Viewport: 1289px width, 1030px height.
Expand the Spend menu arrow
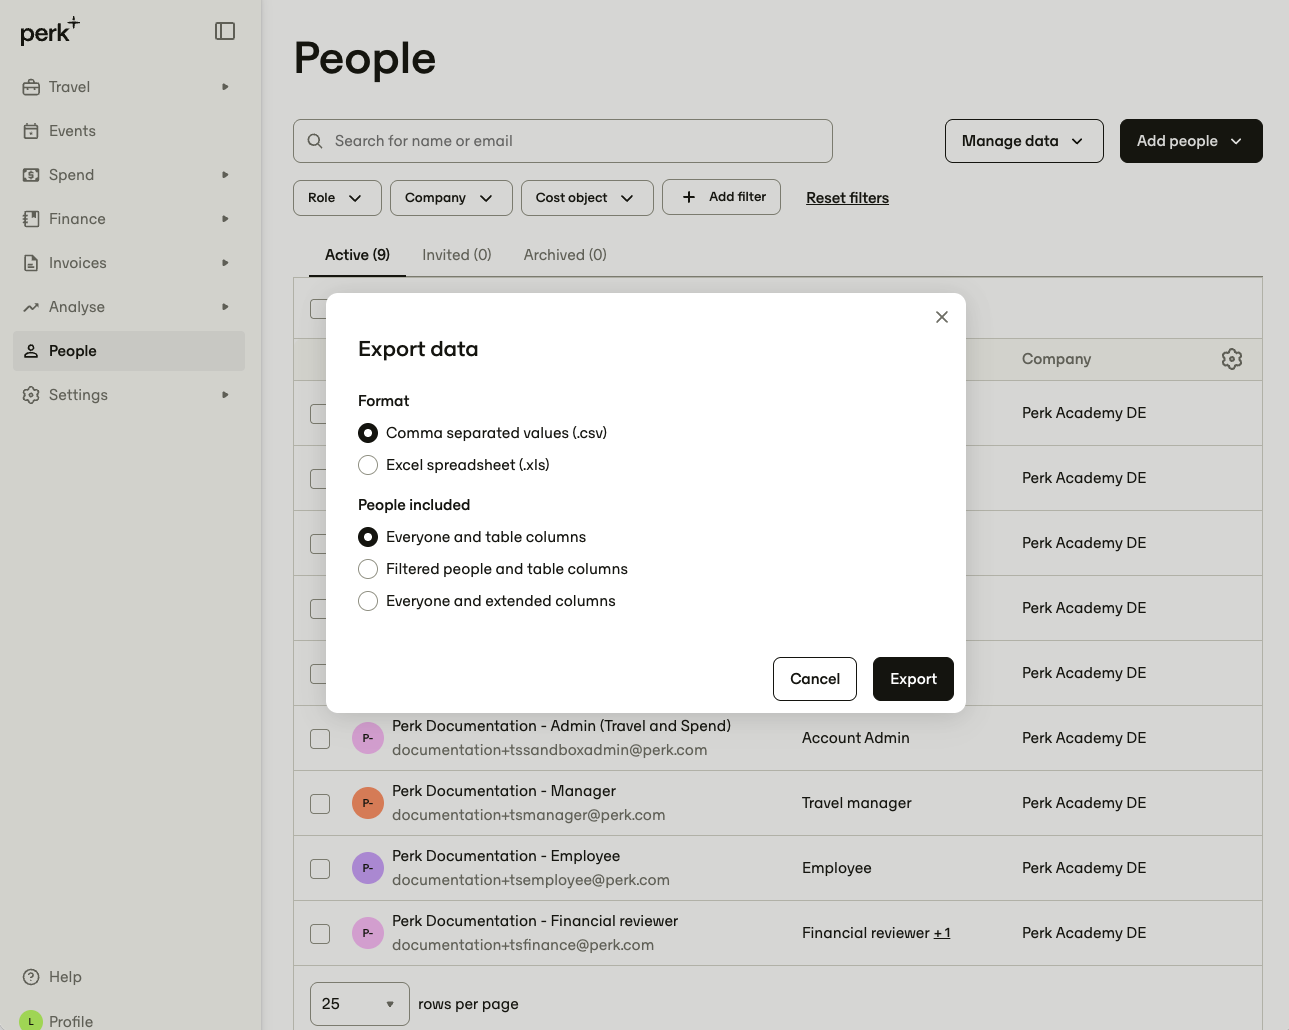point(225,175)
